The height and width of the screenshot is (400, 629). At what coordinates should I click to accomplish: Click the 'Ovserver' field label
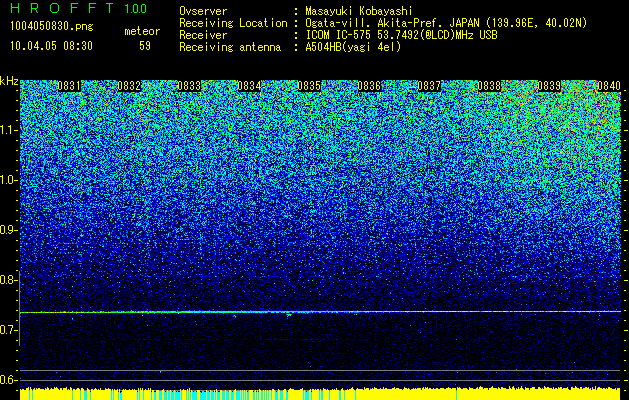click(x=203, y=11)
